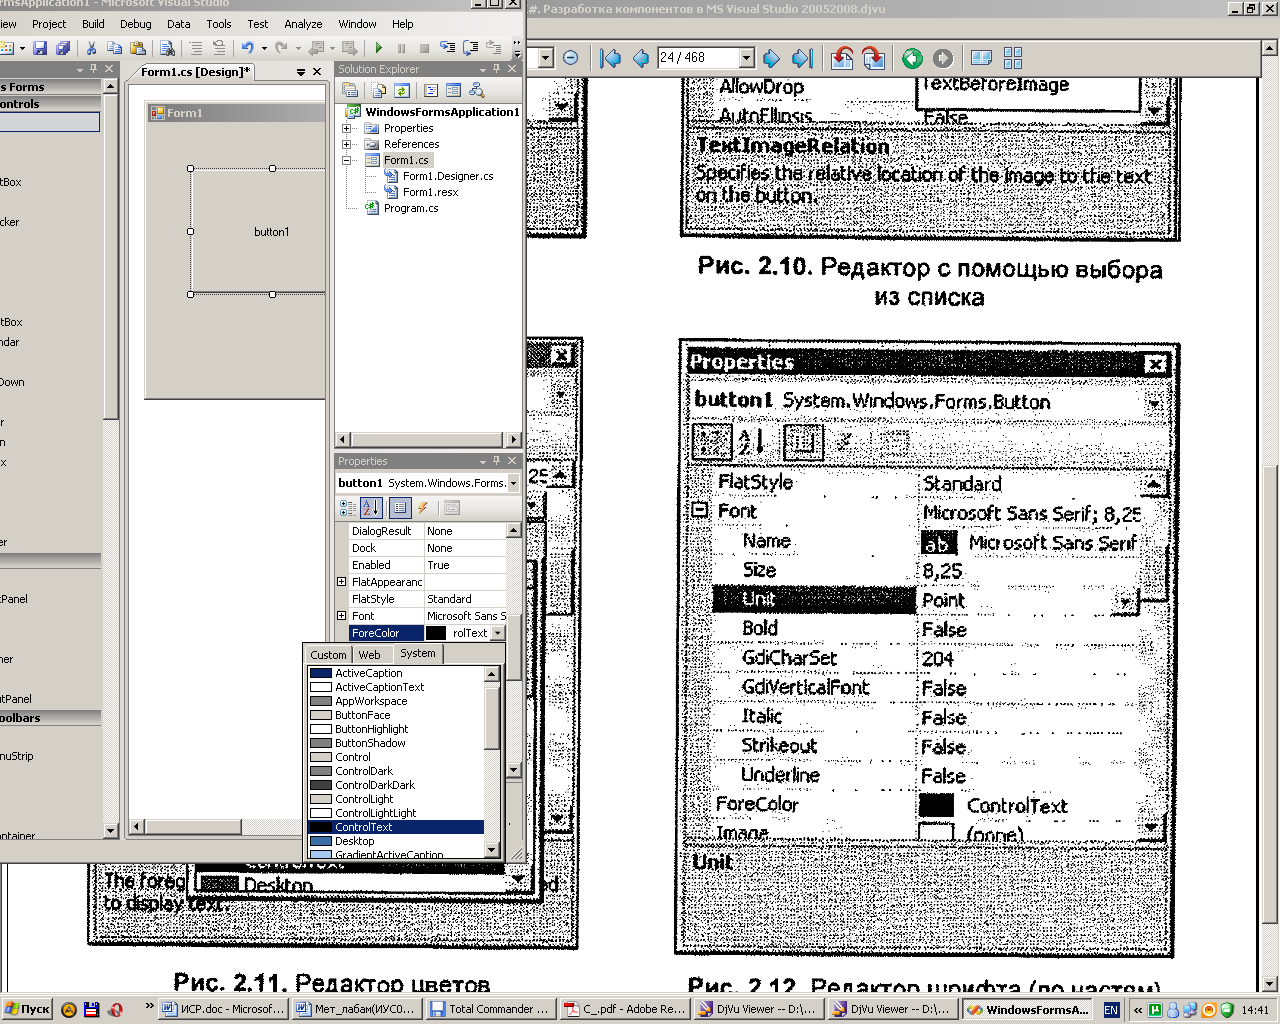Click the color list scroll down arrow
The width and height of the screenshot is (1280, 1024).
pos(491,850)
